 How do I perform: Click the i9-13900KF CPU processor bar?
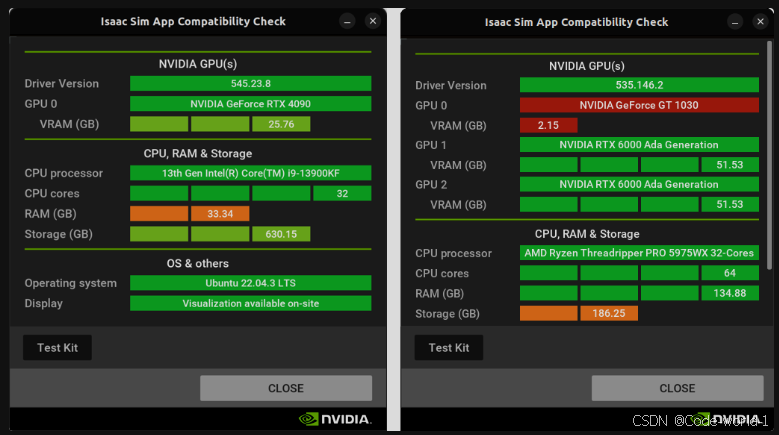tap(250, 173)
